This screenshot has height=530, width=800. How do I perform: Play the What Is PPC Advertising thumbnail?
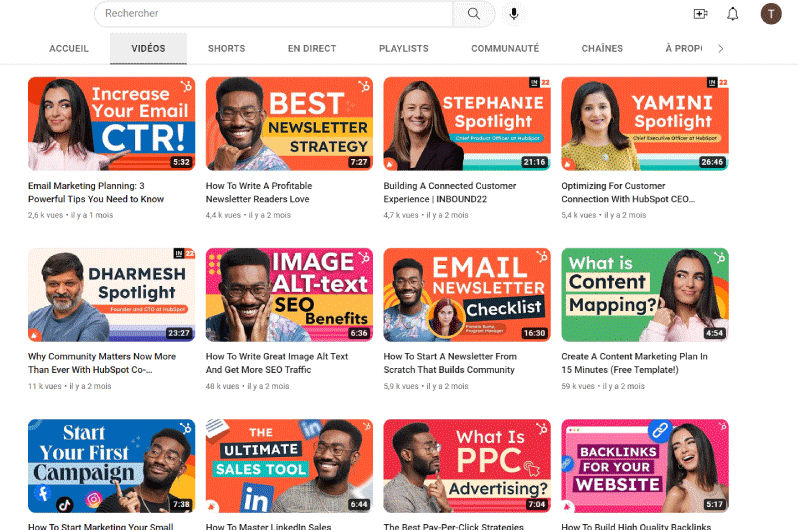click(467, 466)
